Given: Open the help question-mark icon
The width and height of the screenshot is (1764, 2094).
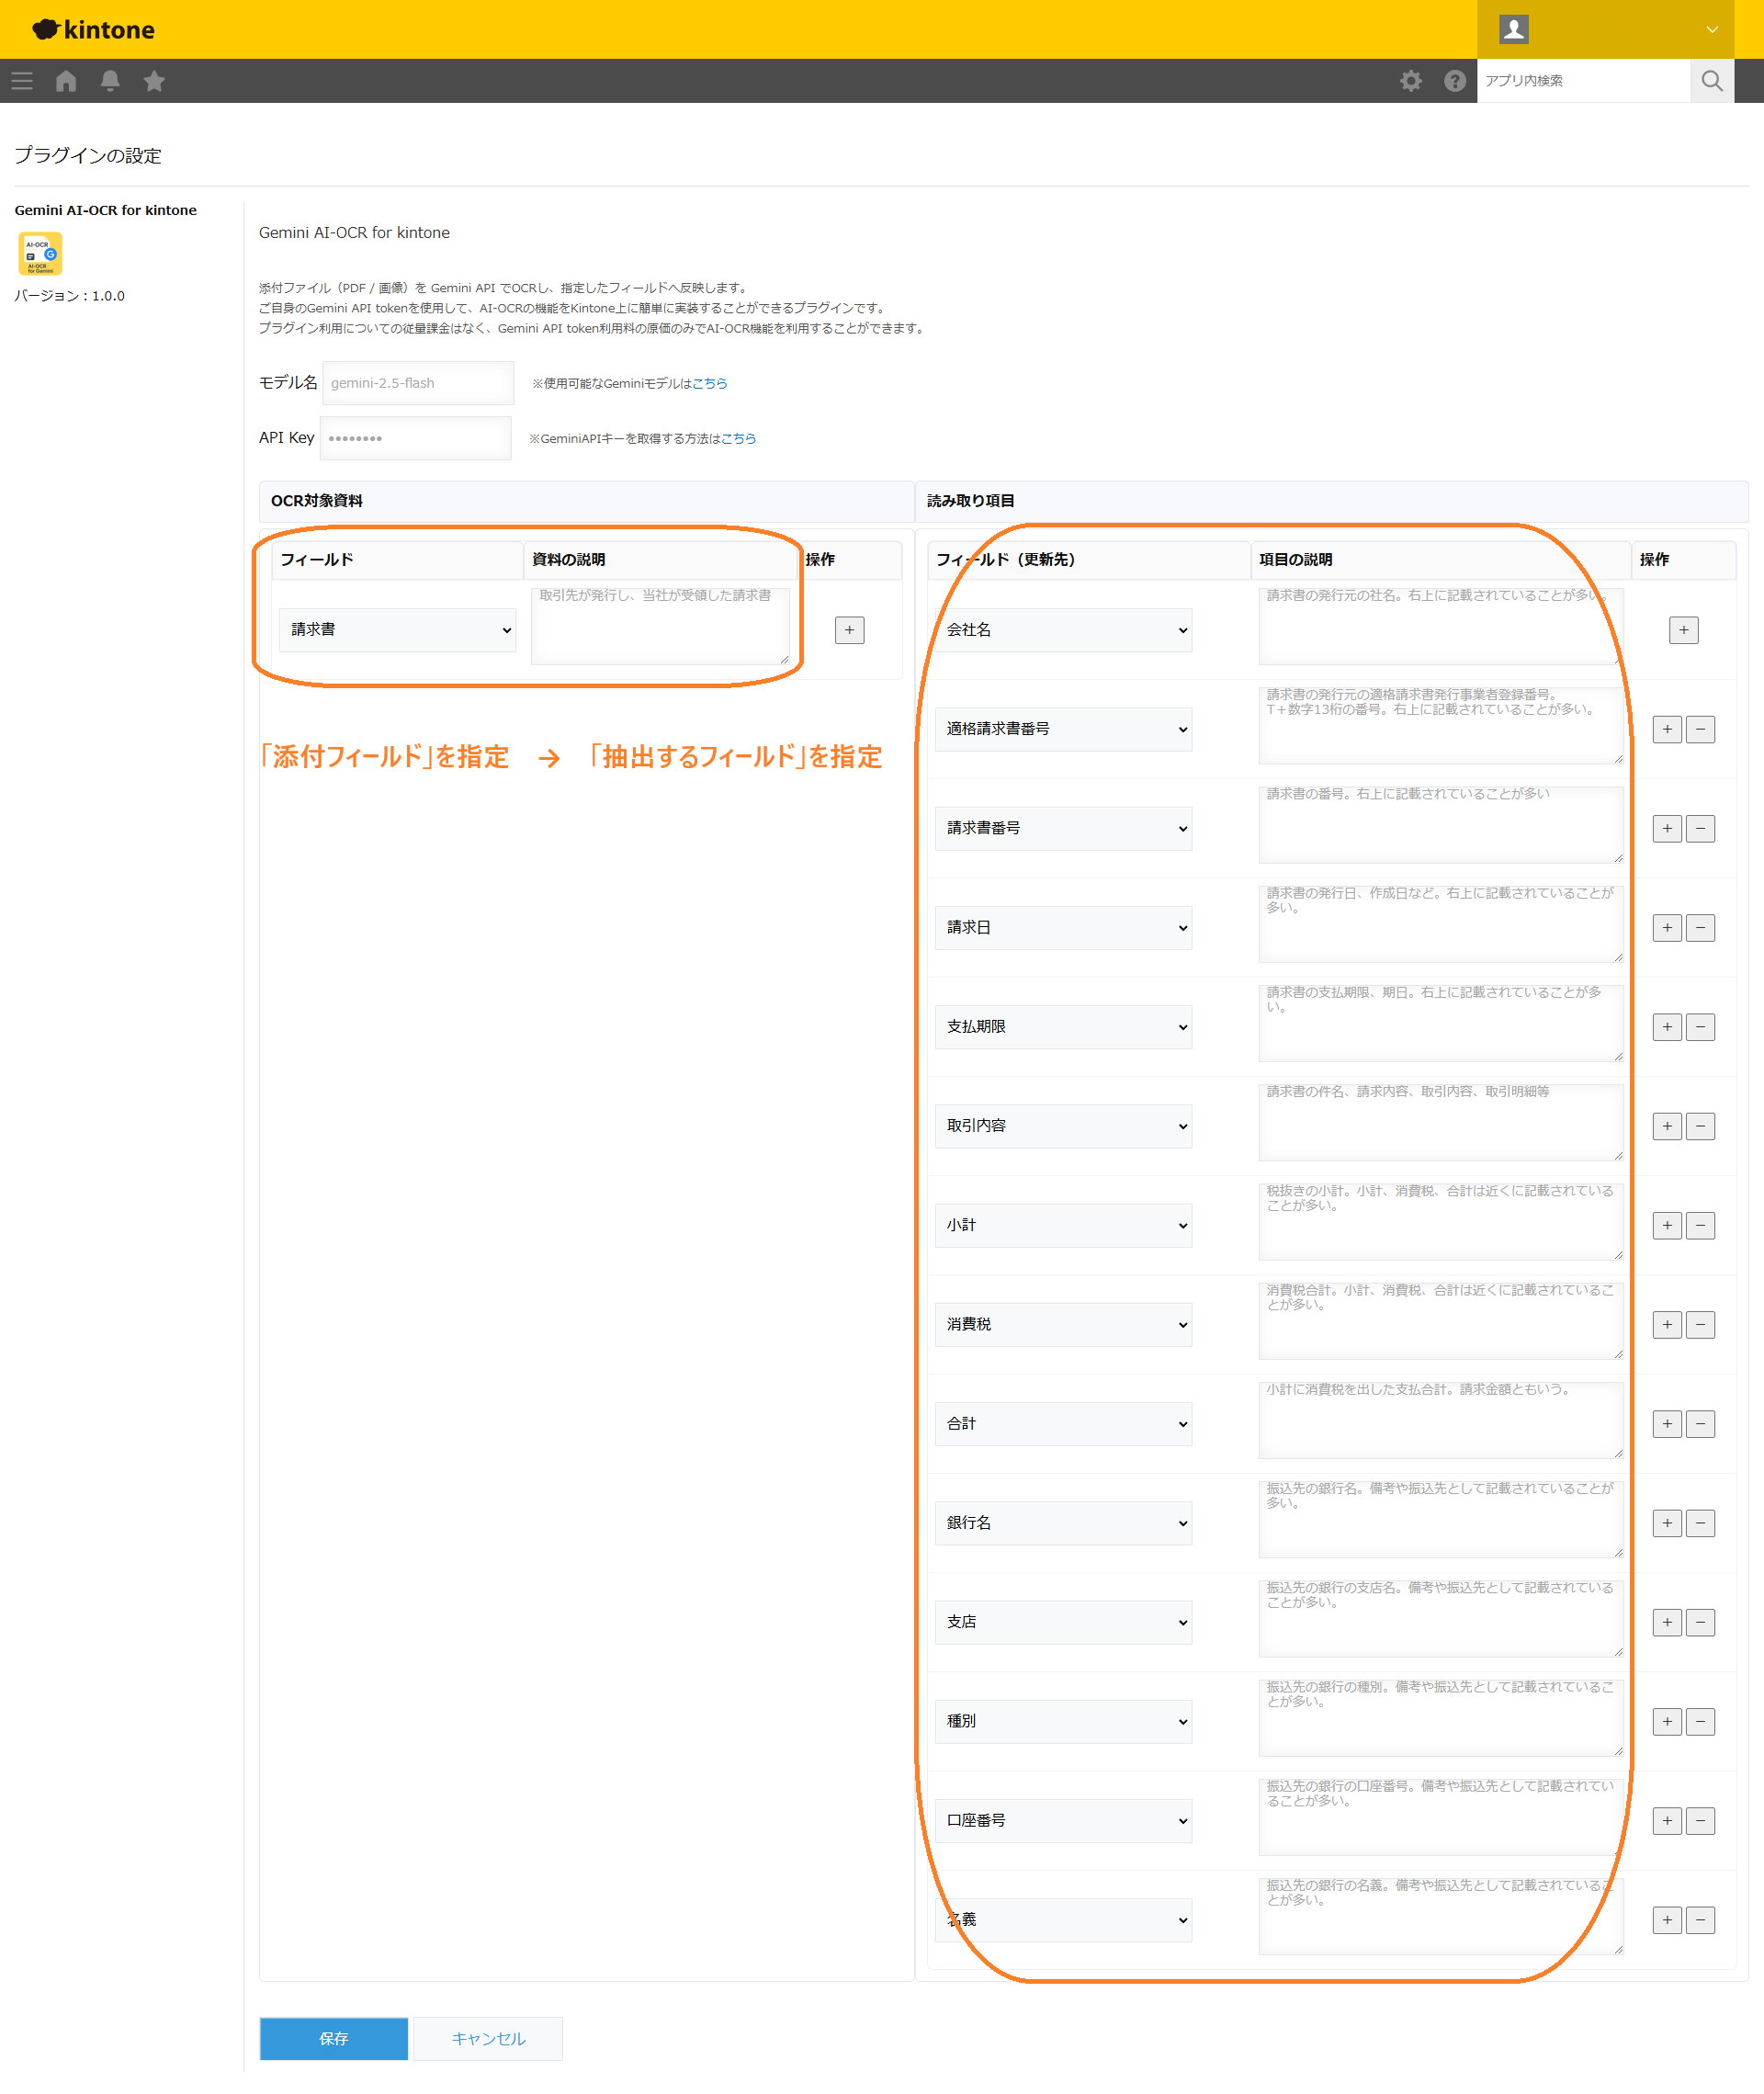Looking at the screenshot, I should (x=1454, y=81).
